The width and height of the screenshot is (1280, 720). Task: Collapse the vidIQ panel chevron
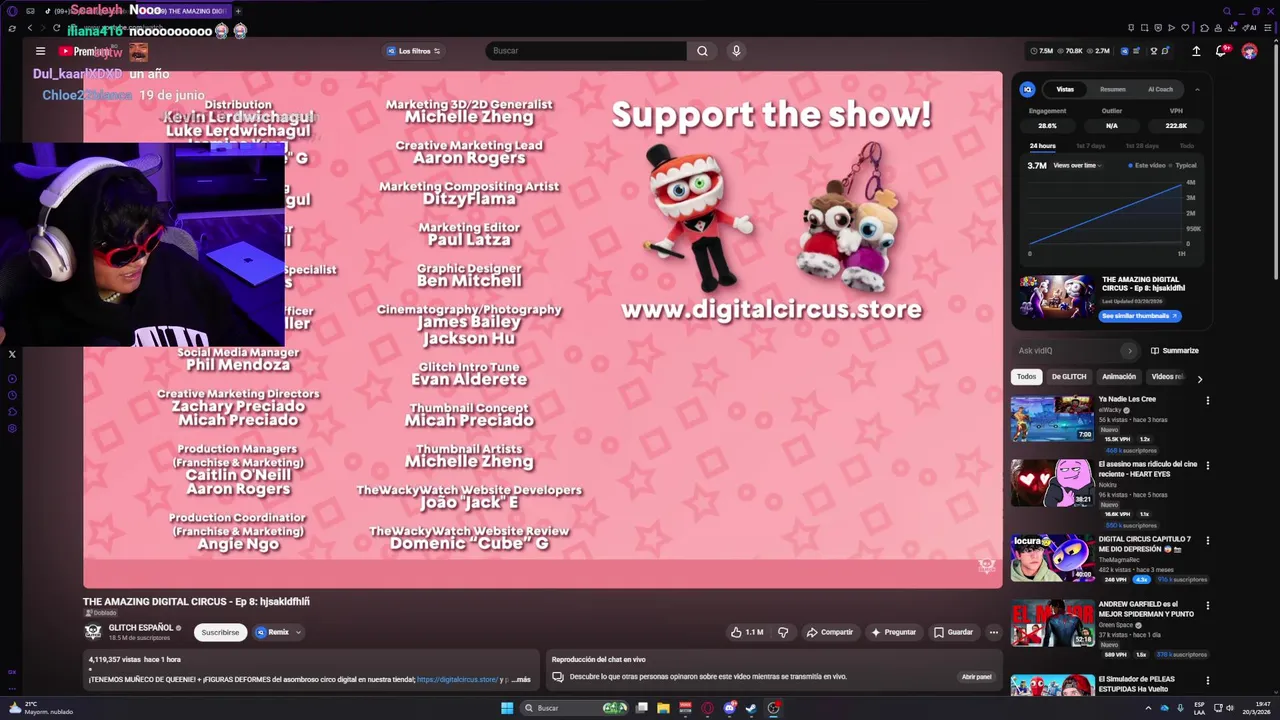[1197, 89]
